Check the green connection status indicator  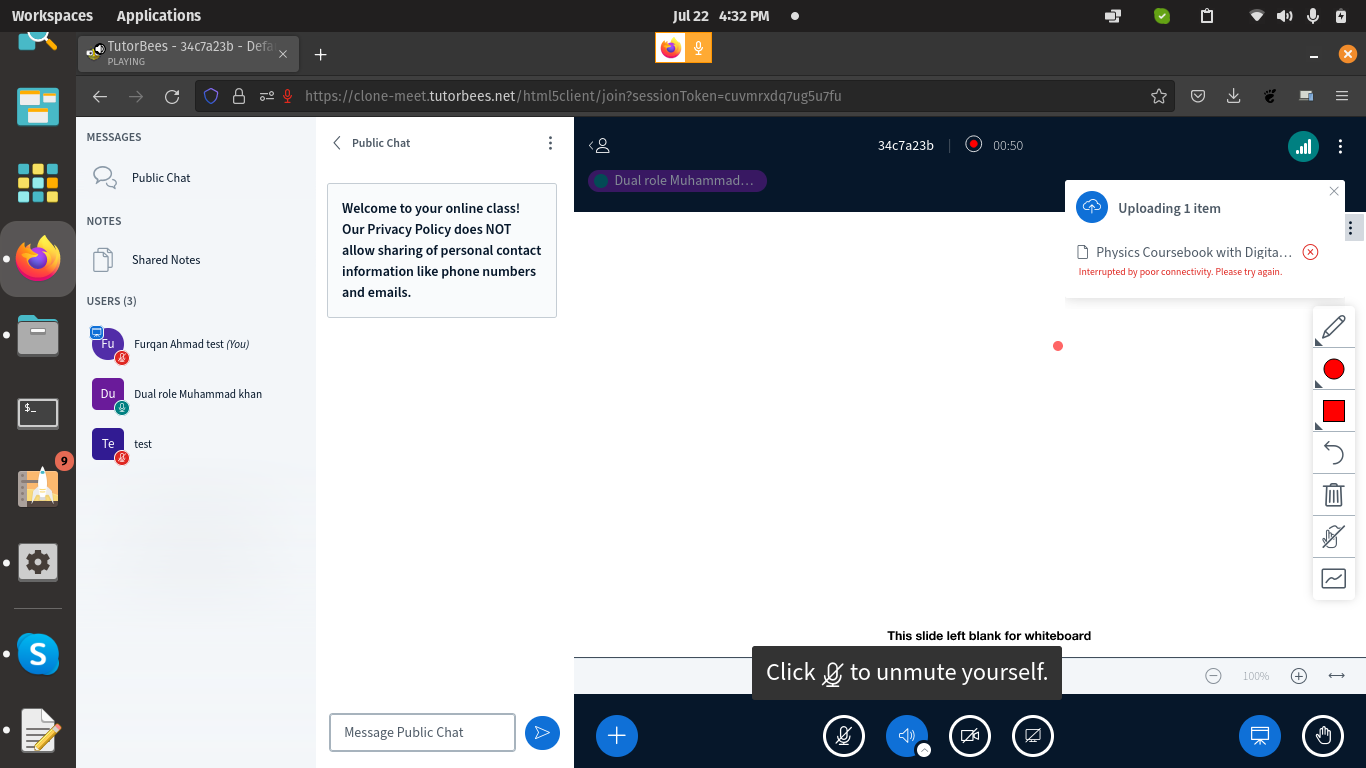tap(1303, 145)
